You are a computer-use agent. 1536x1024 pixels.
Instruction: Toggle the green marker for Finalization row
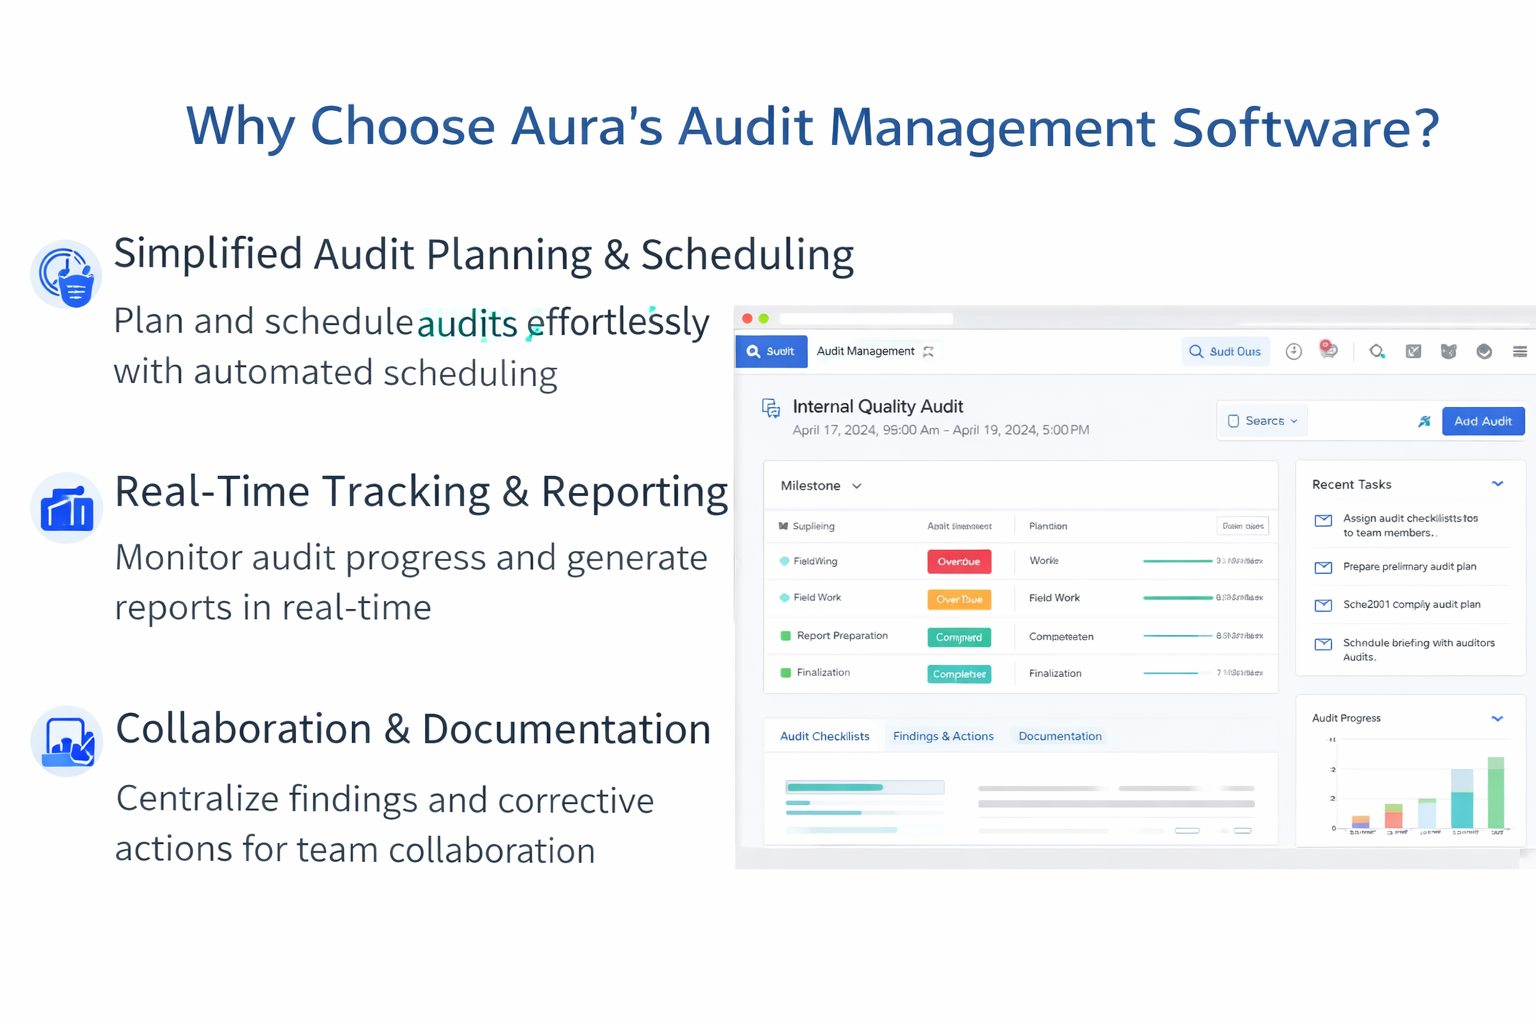[785, 673]
